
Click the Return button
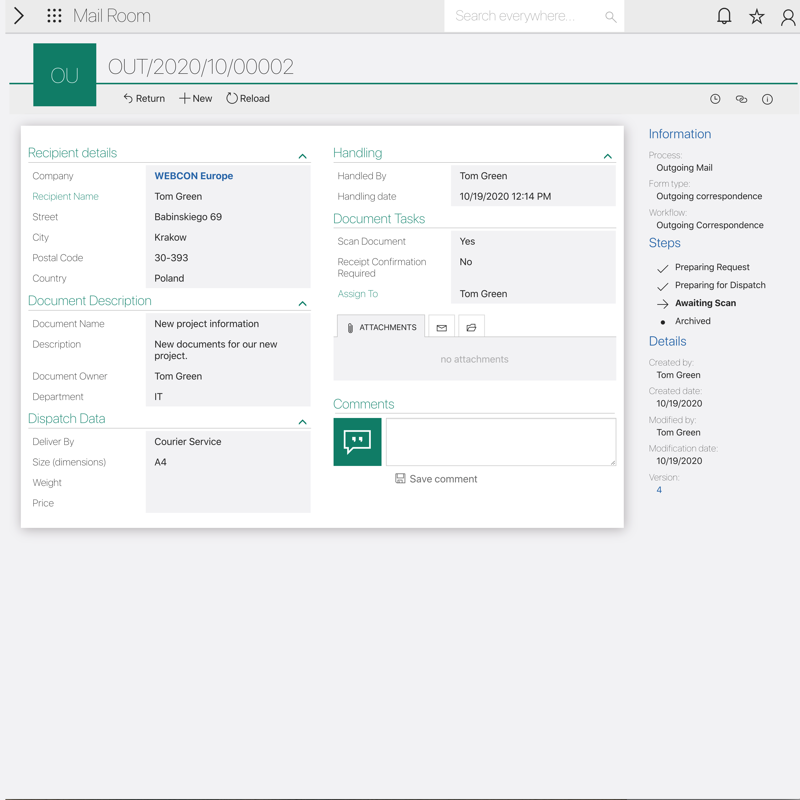[144, 99]
